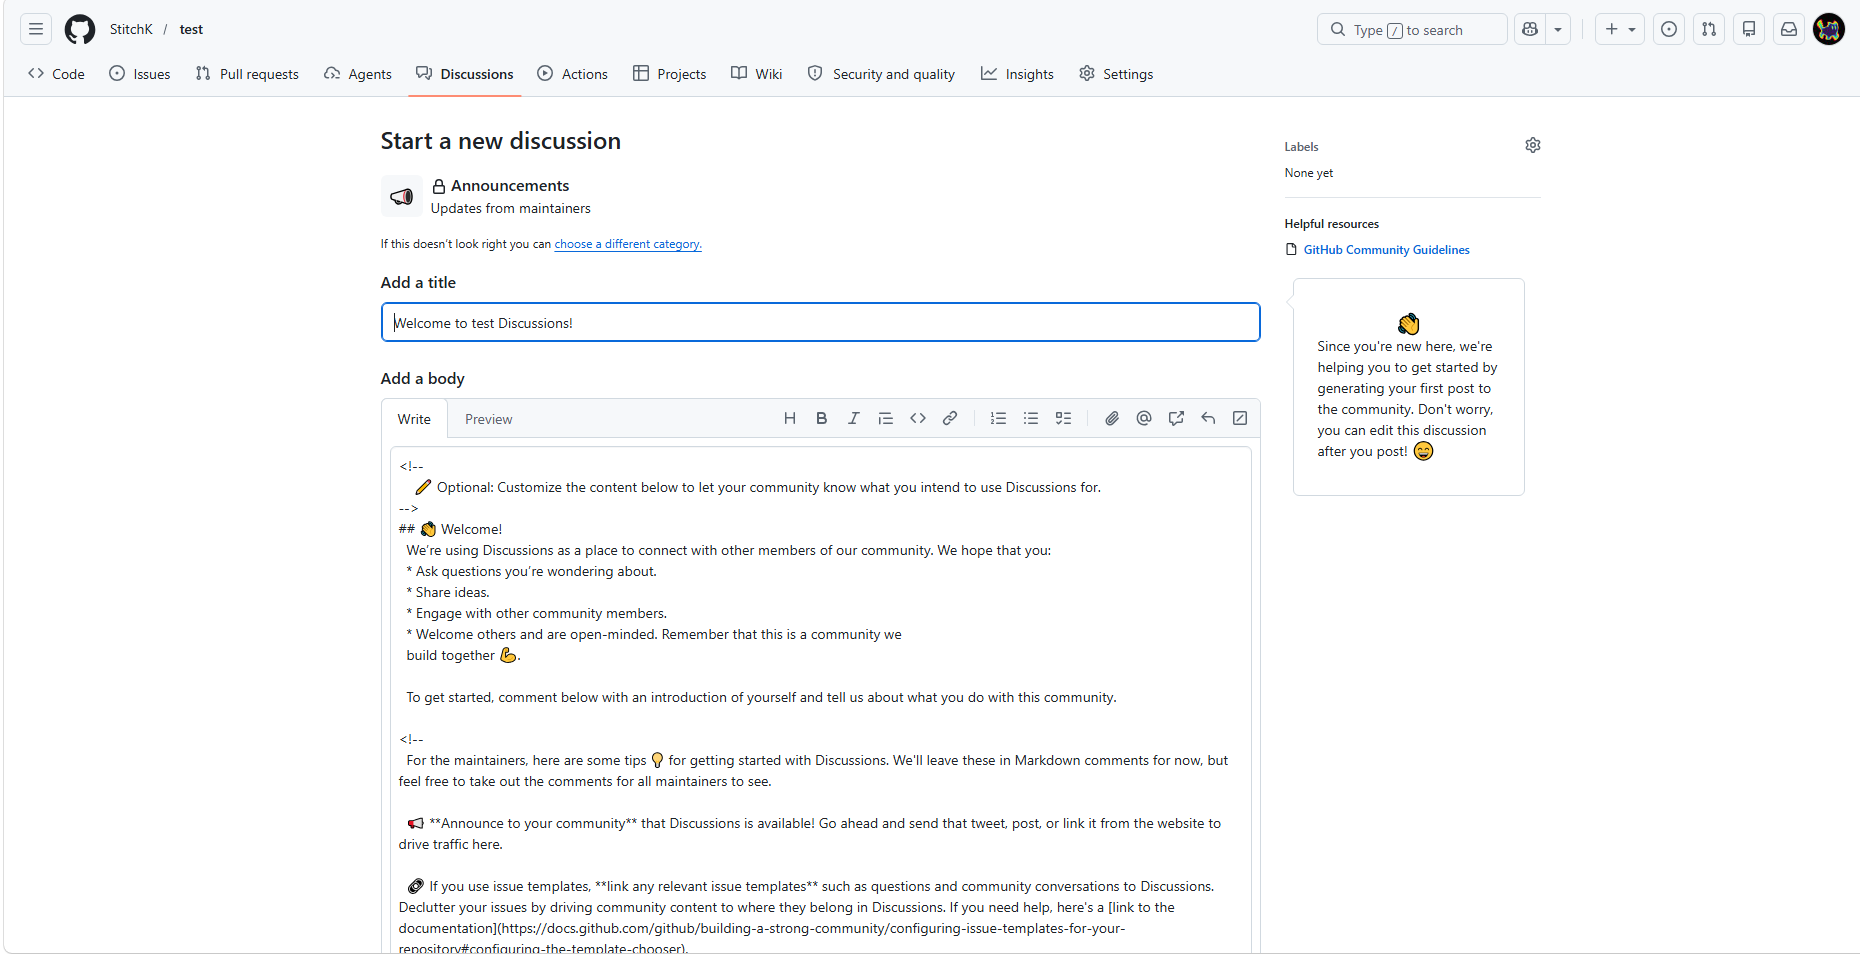Add a cross-reference to an issue
1860x954 pixels.
pyautogui.click(x=1176, y=418)
